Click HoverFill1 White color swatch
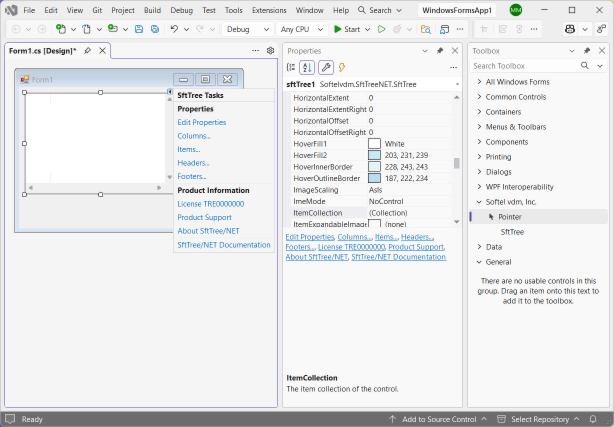The image size is (614, 427). tap(374, 144)
